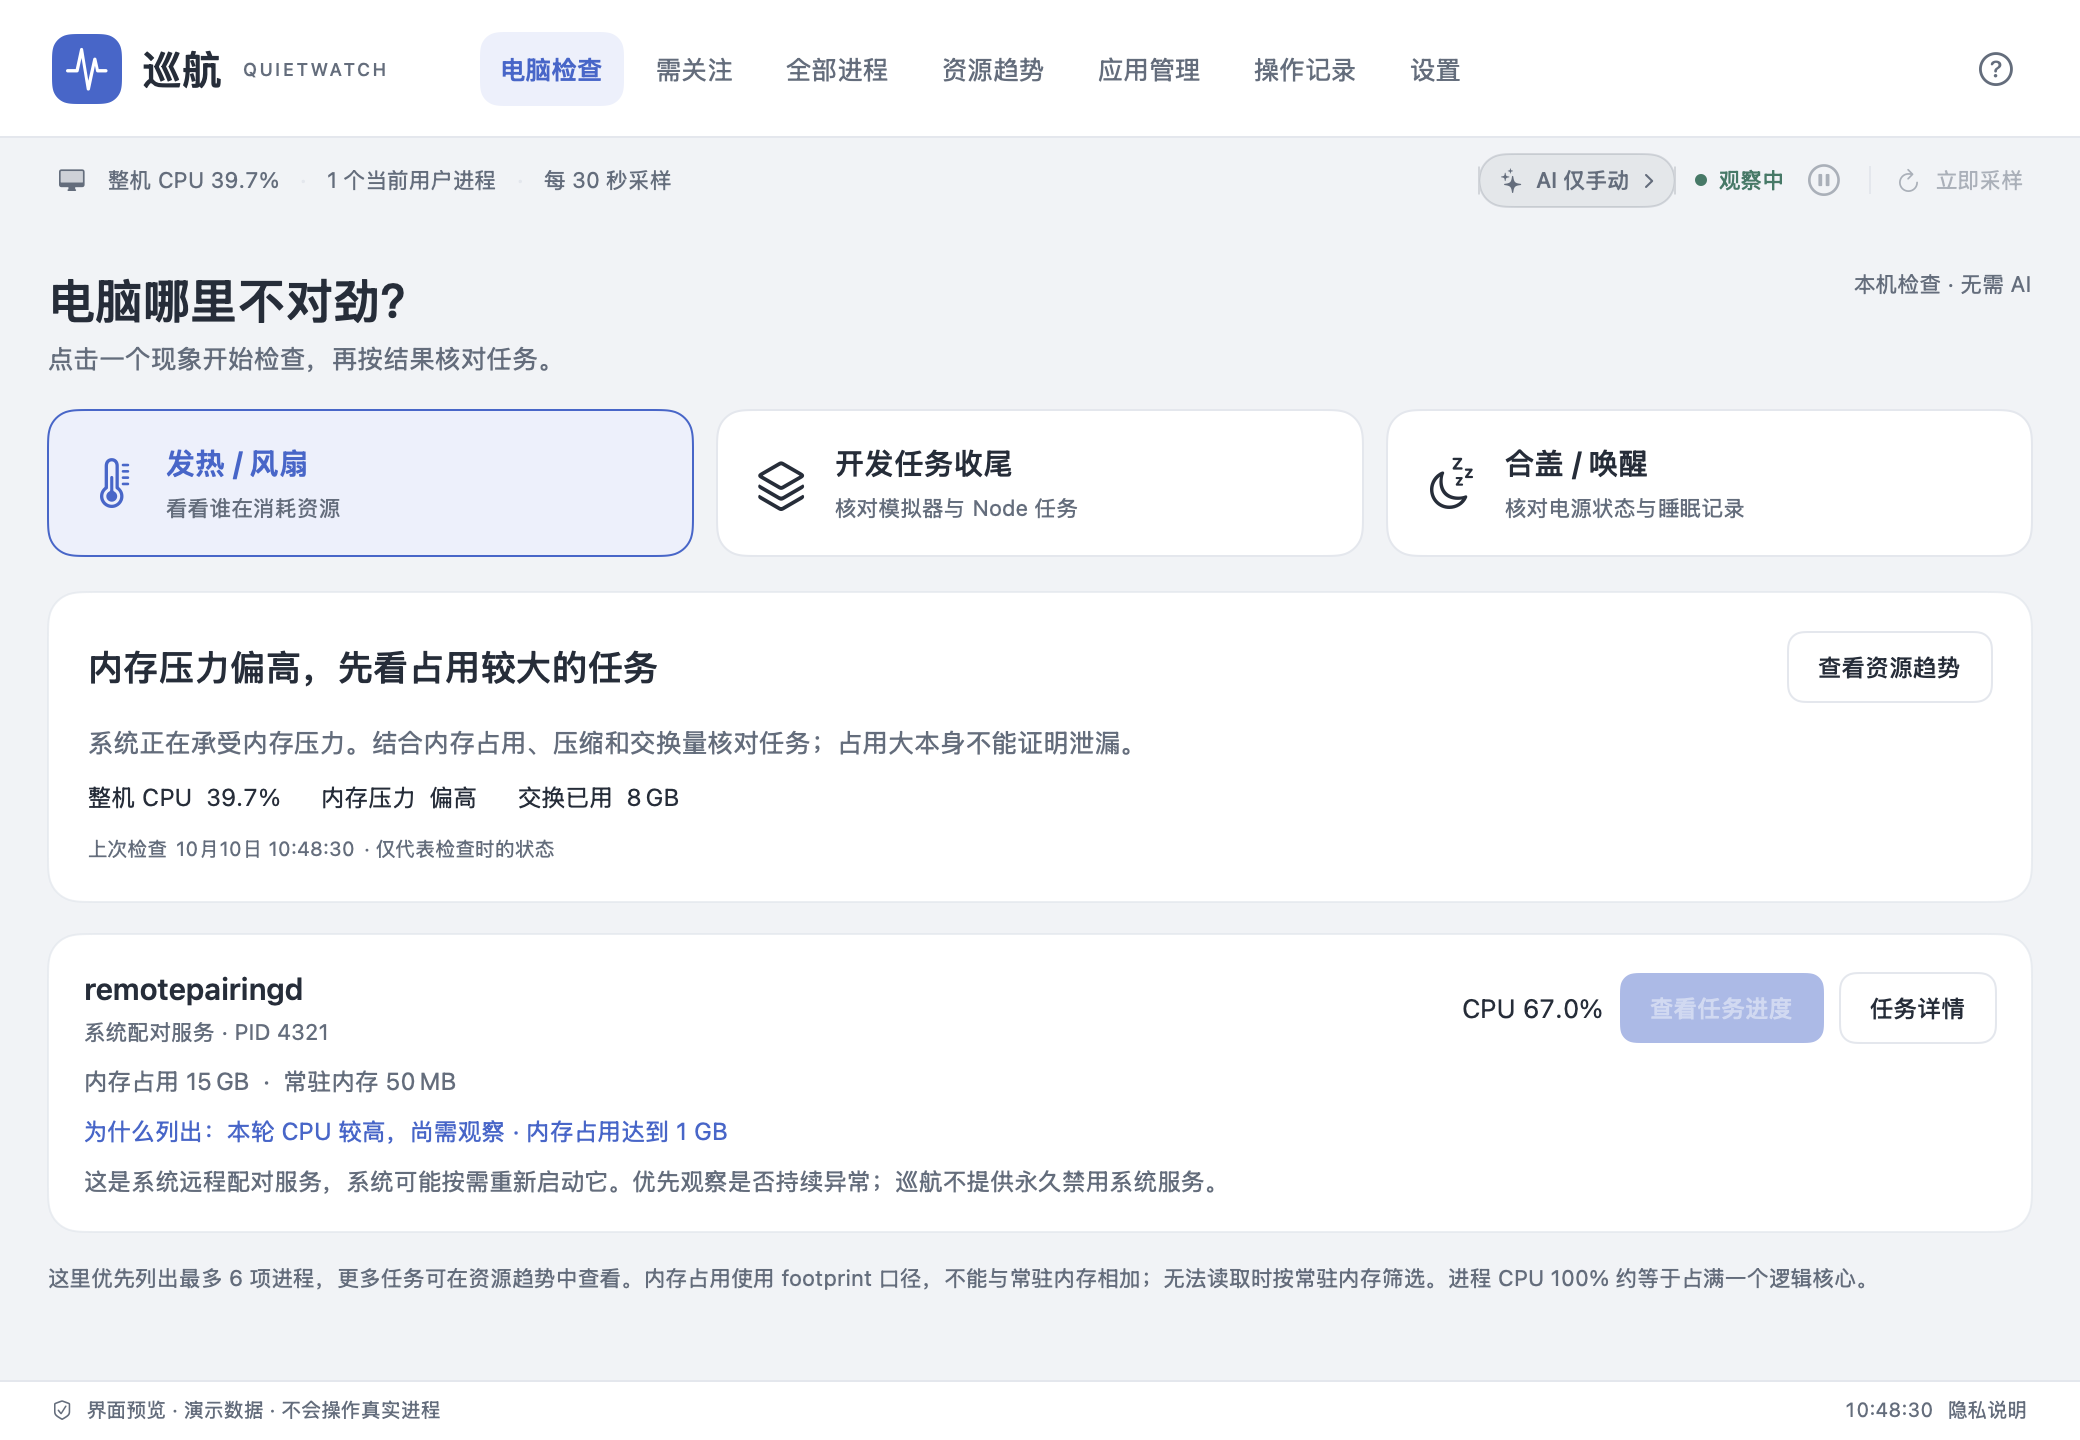2080x1440 pixels.
Task: Click the monitor icon beside 整机 CPU
Action: coord(72,180)
